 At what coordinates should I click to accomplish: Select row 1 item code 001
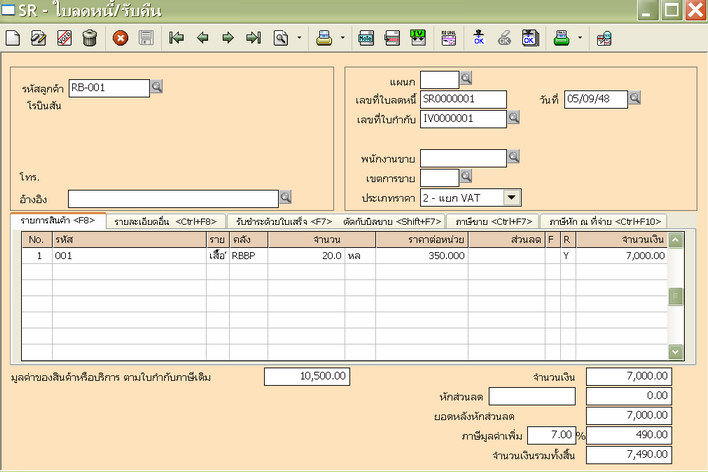[129, 256]
